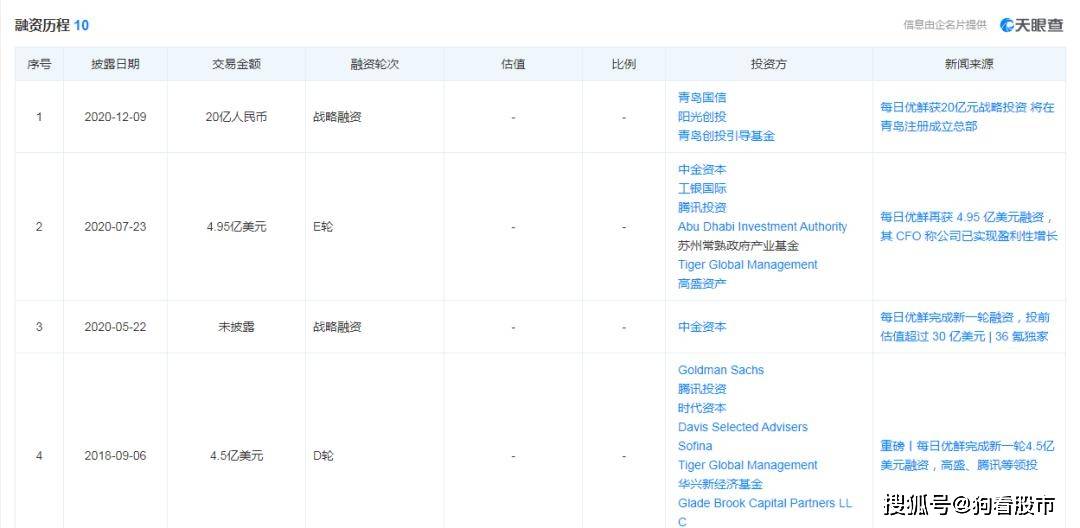
Task: Select the amount 4.95亿美元
Action: pyautogui.click(x=236, y=226)
